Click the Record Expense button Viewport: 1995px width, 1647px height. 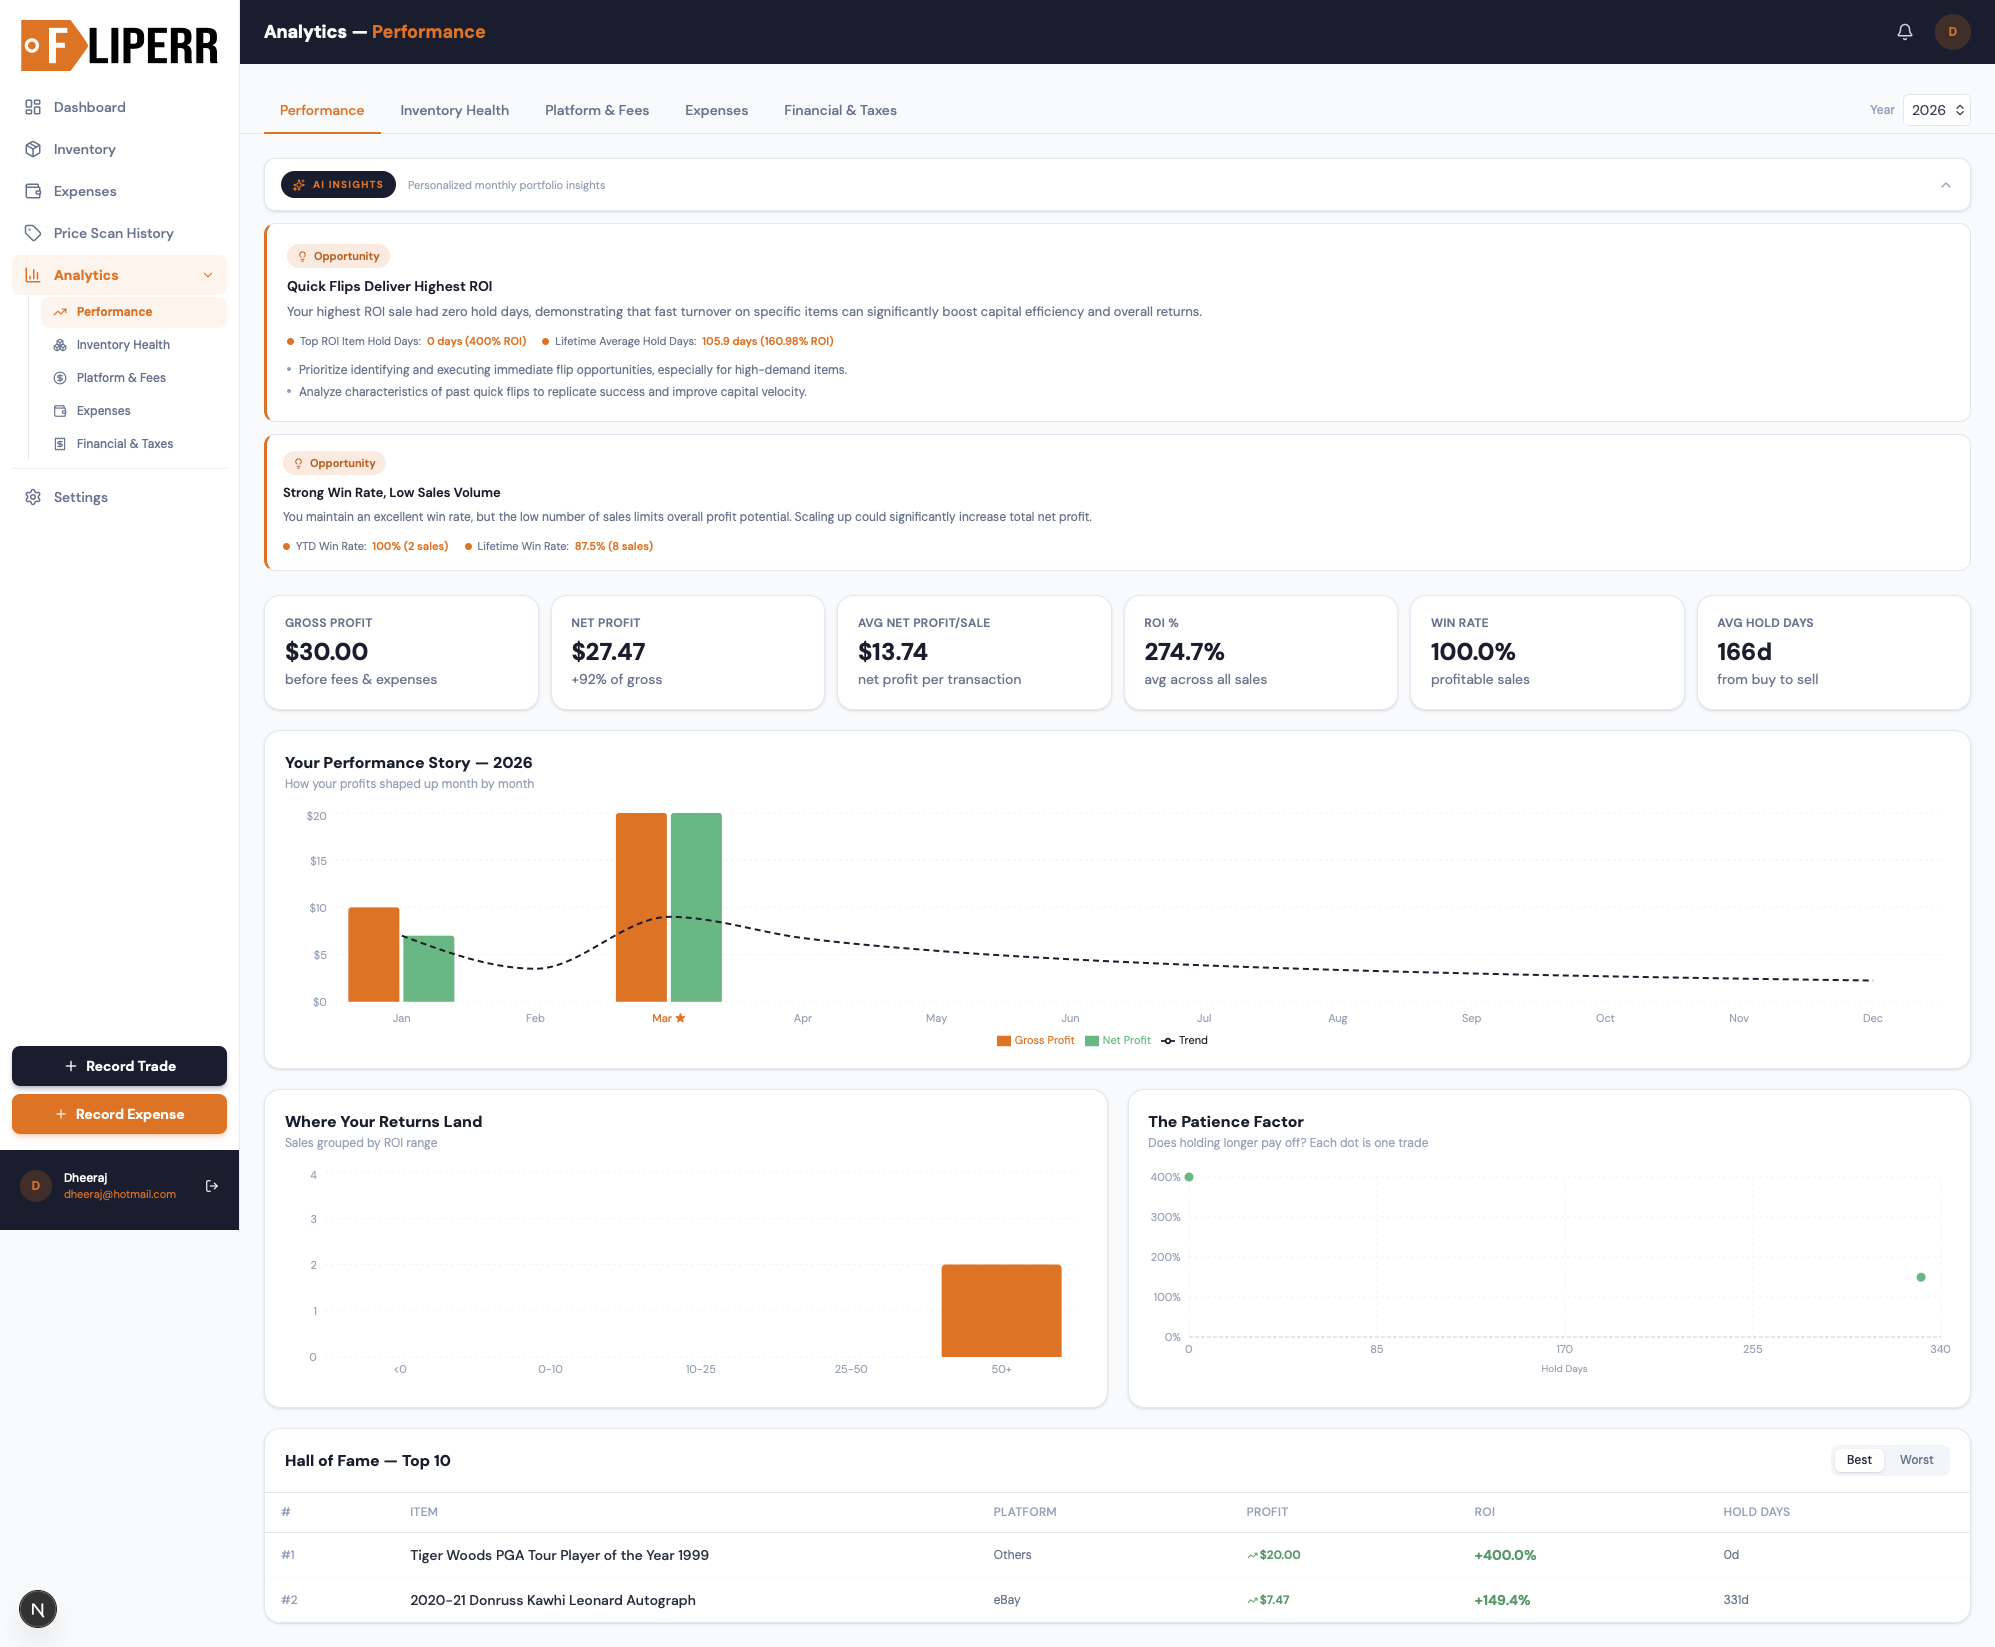pyautogui.click(x=119, y=1114)
